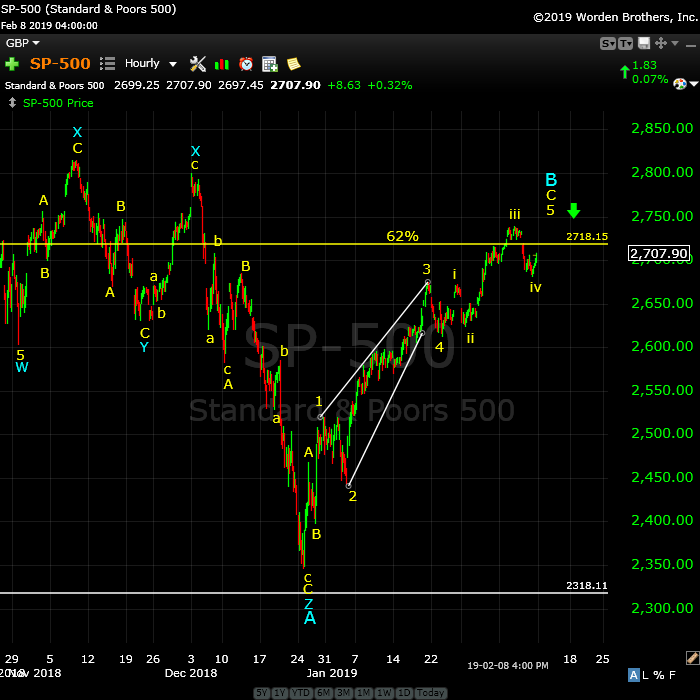700x700 pixels.
Task: Click the Standard & Poors 500 quote label
Action: point(54,85)
